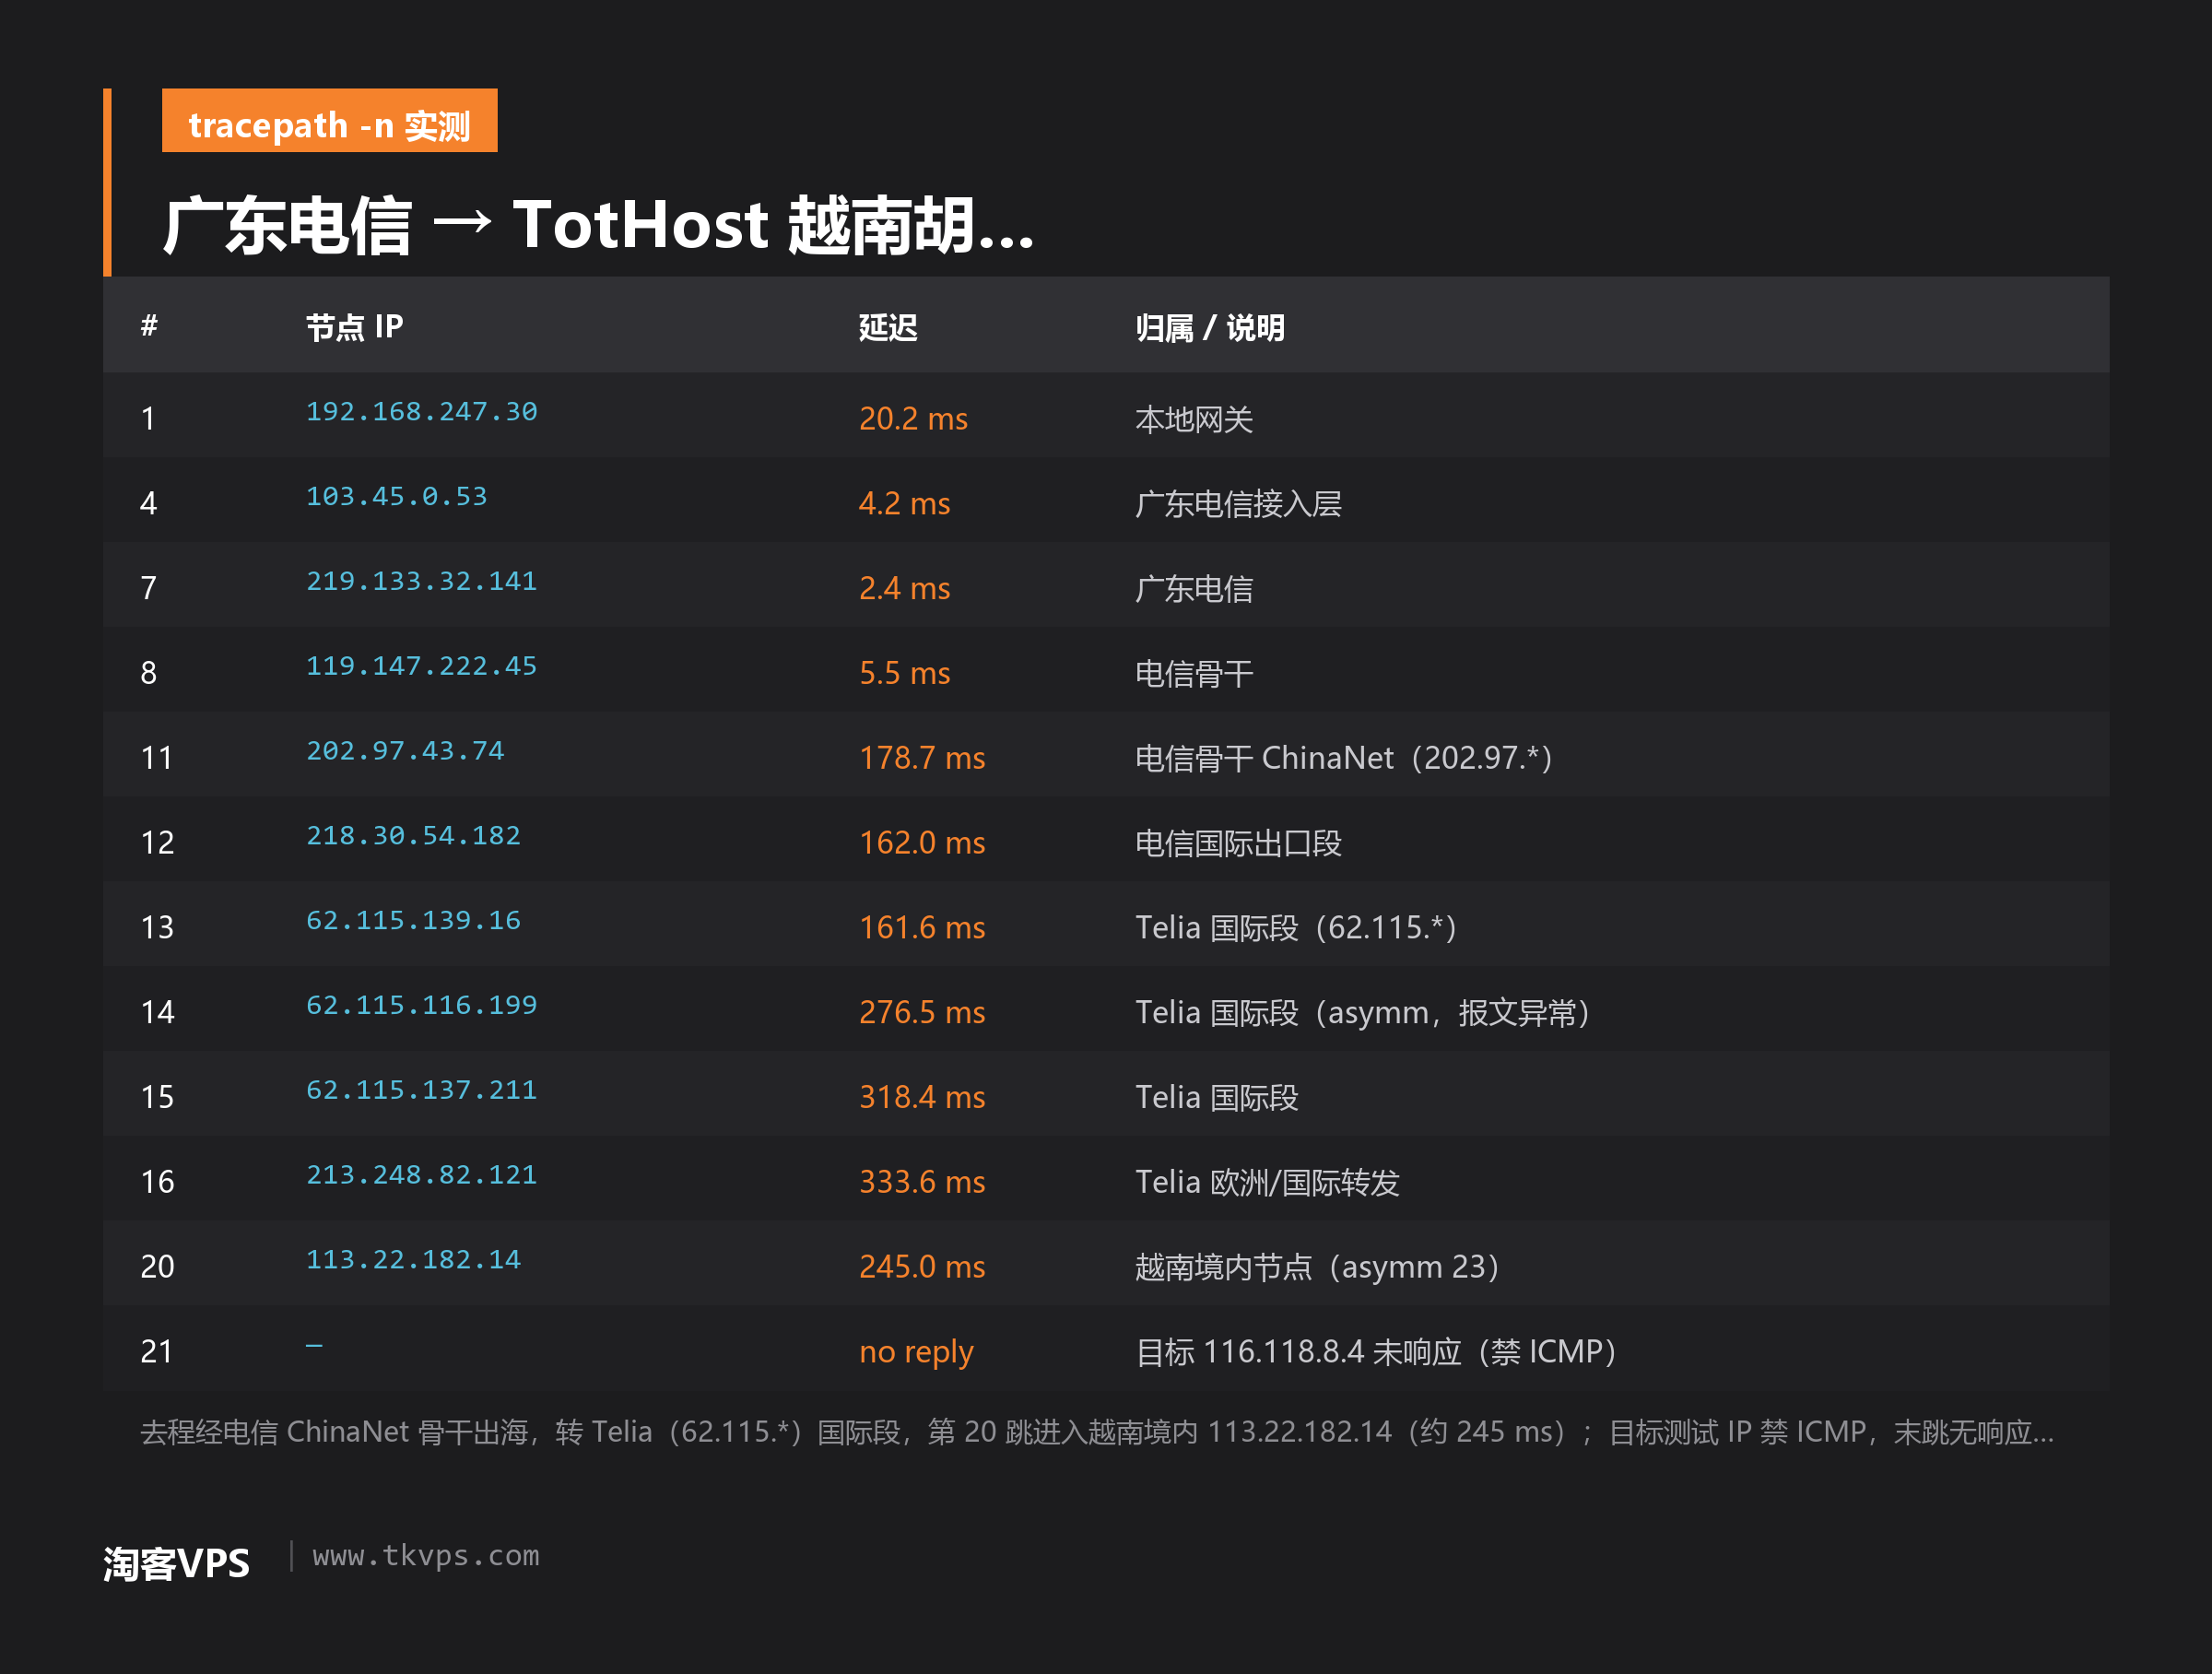Select IP 62.115.139.16
Screen dimensions: 2212x1674
(x=413, y=921)
